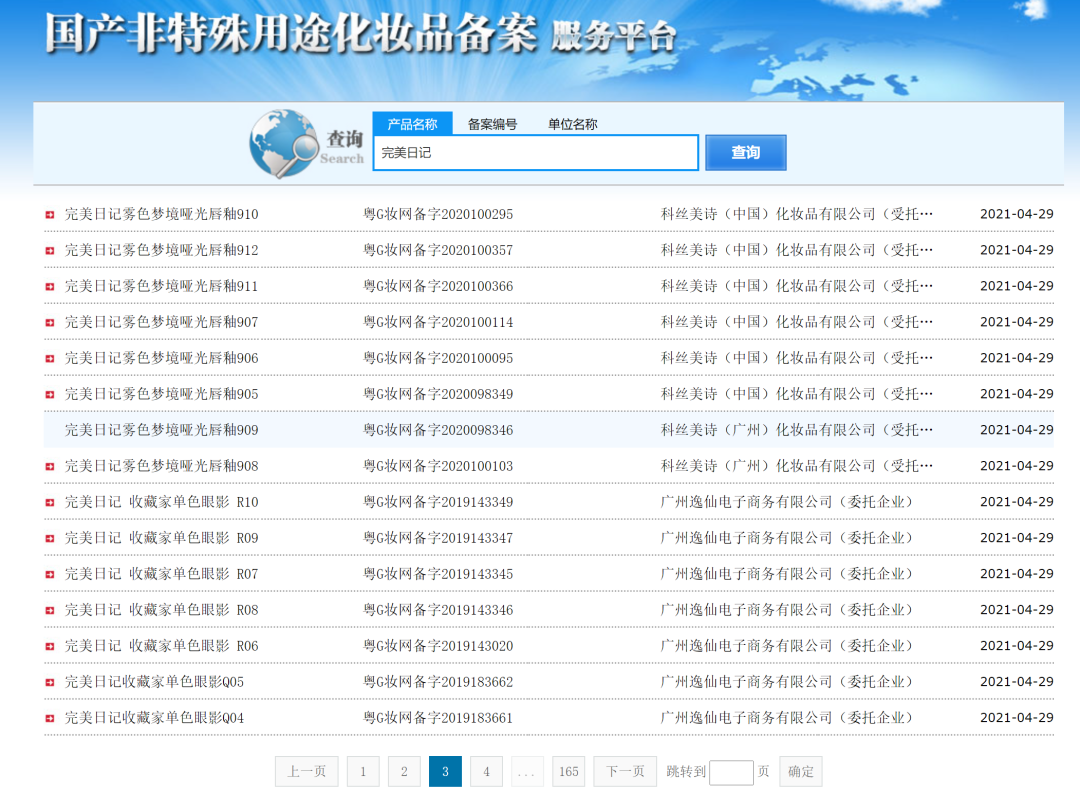Open product 完美日记收藏家单色眼影Q04

(154, 718)
